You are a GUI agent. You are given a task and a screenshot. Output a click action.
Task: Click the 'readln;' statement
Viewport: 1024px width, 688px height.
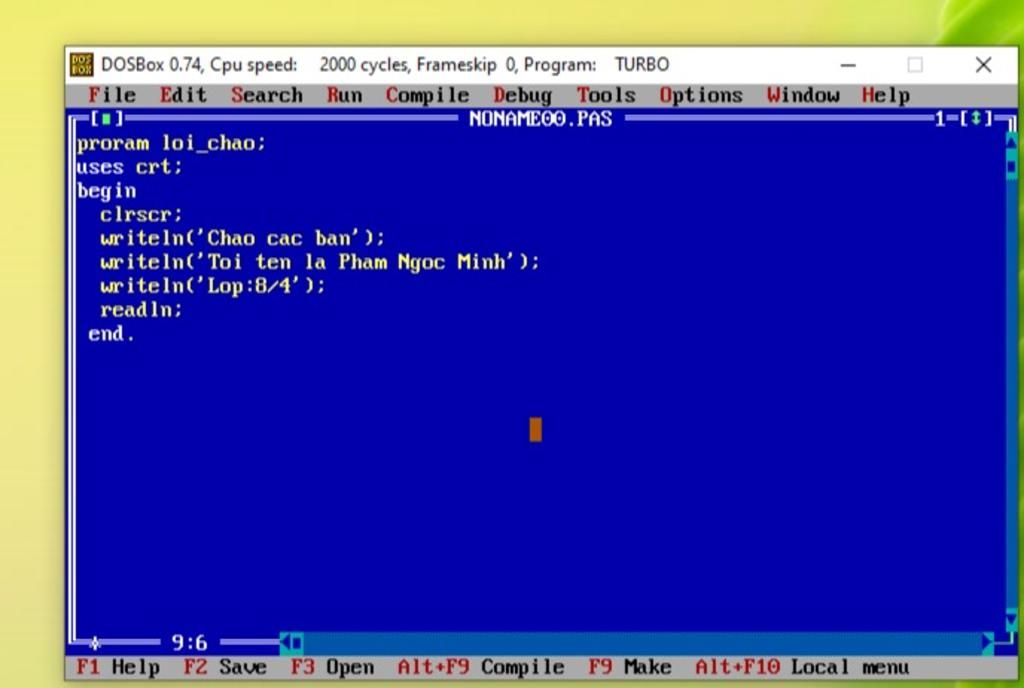pyautogui.click(x=142, y=309)
